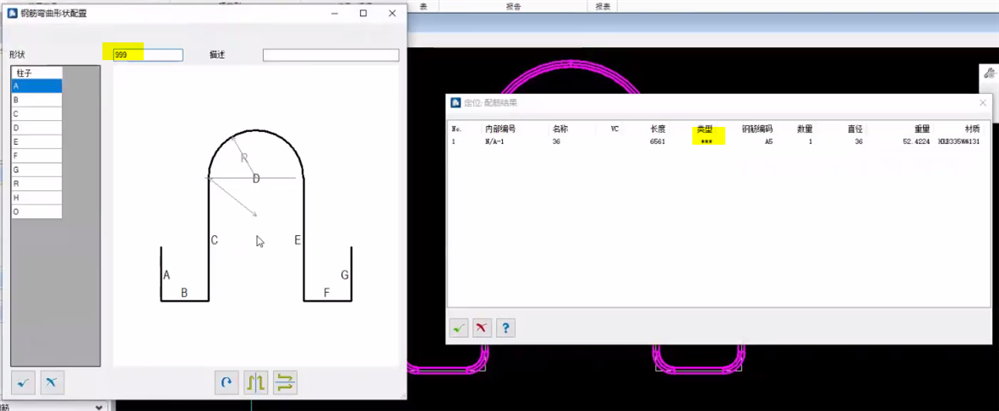The width and height of the screenshot is (999, 411).
Task: Click the N/A-1 internal number cell
Action: tap(495, 141)
